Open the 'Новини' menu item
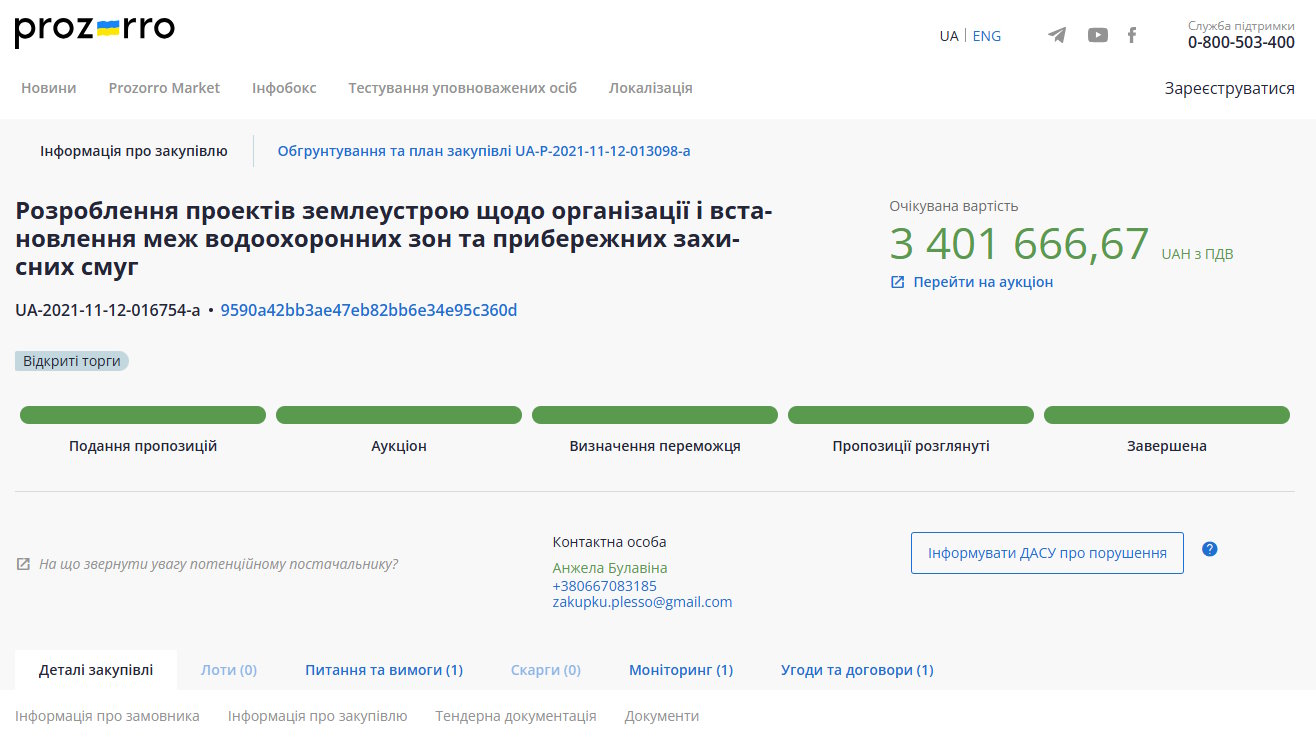Image resolution: width=1316 pixels, height=747 pixels. 48,88
